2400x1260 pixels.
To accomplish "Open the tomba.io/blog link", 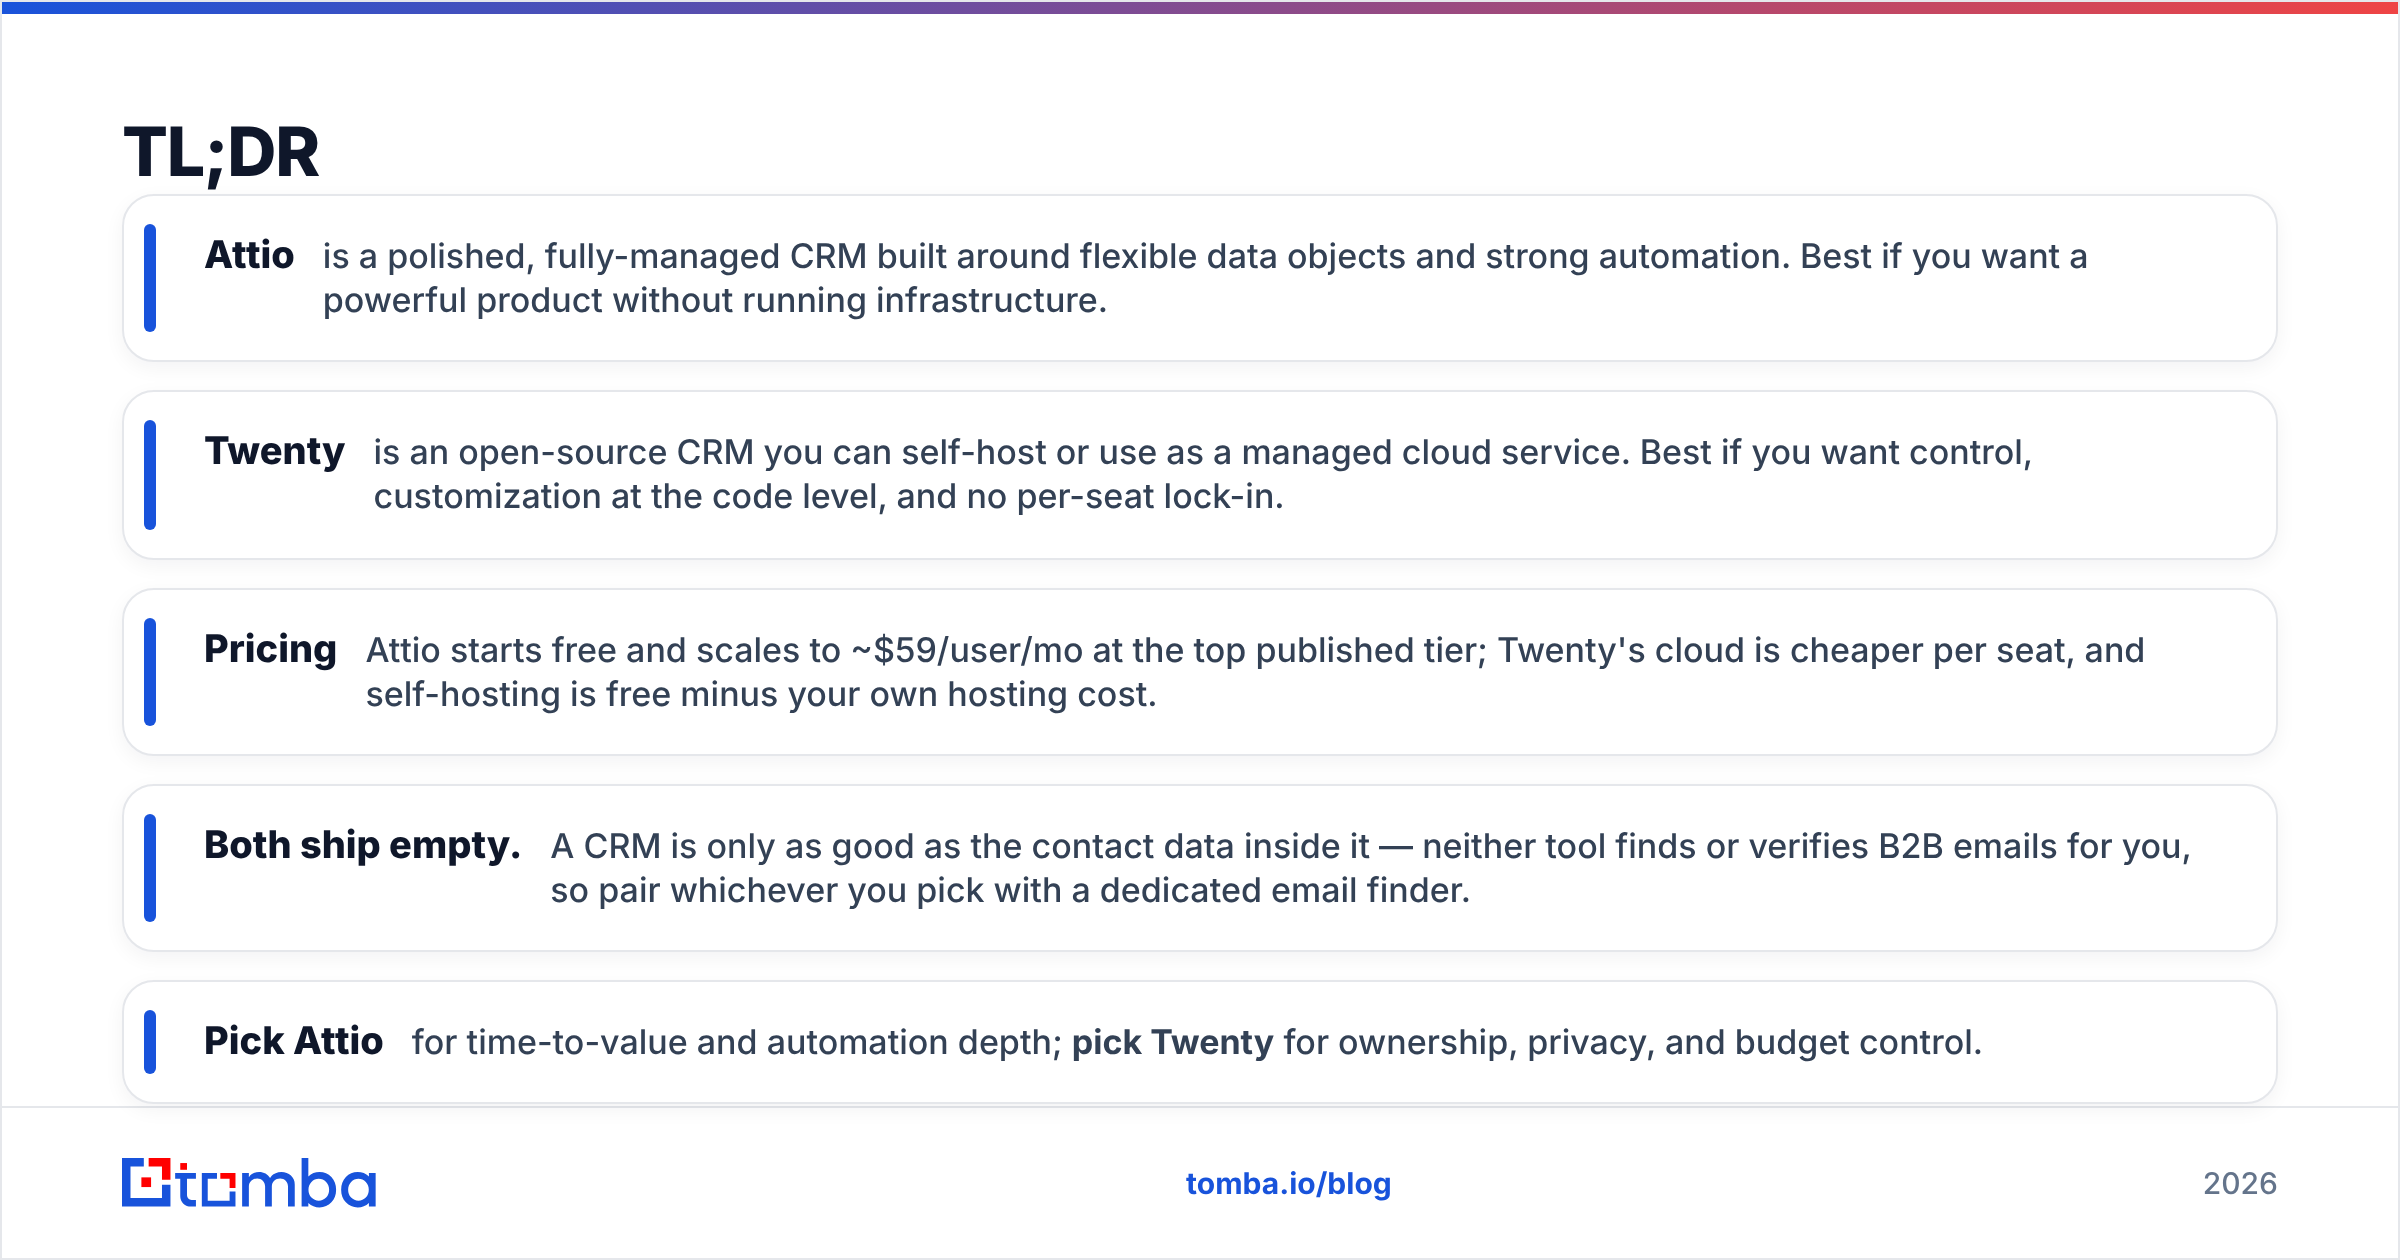I will [1288, 1184].
